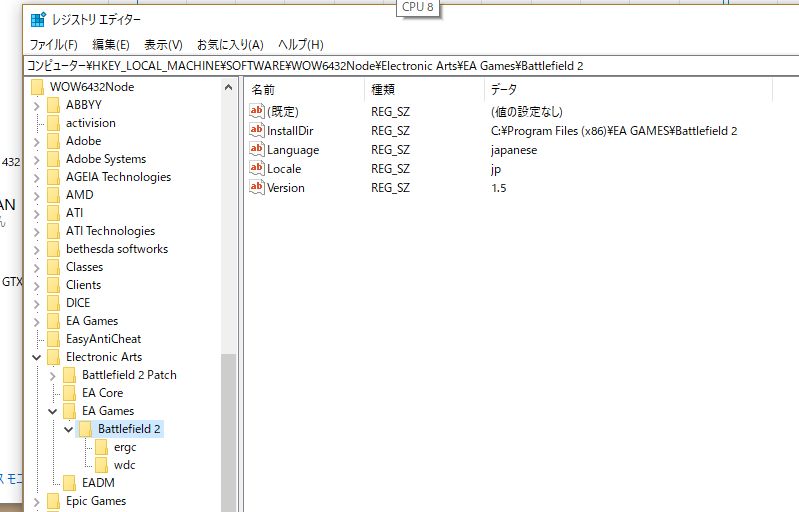Select the ABBYY key label
The image size is (799, 512).
(84, 105)
